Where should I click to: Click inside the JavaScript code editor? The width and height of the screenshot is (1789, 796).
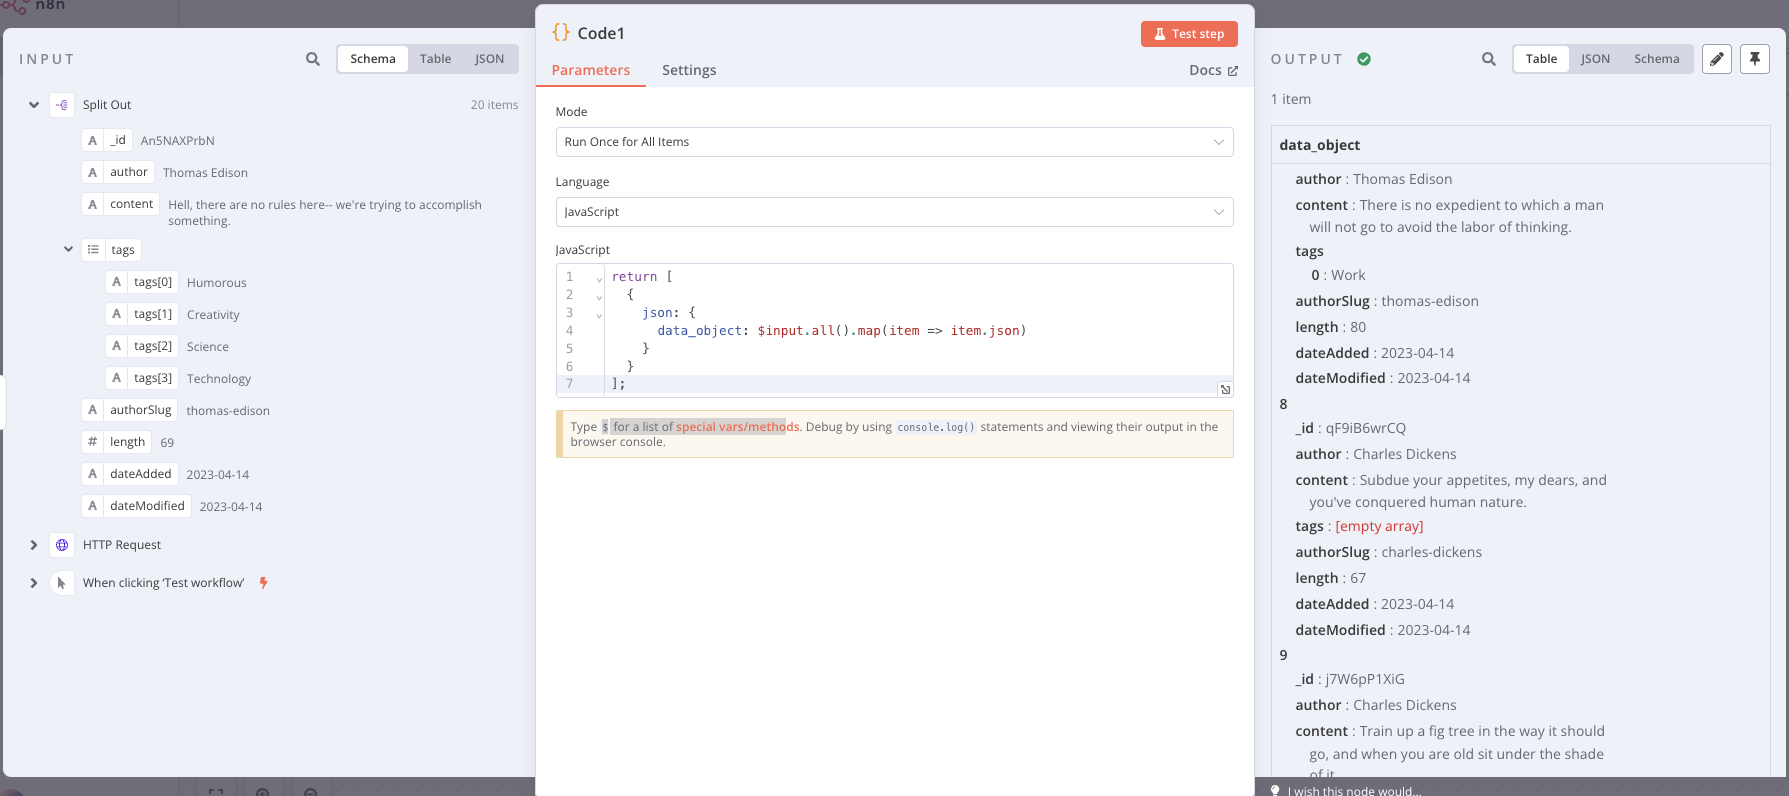[894, 330]
